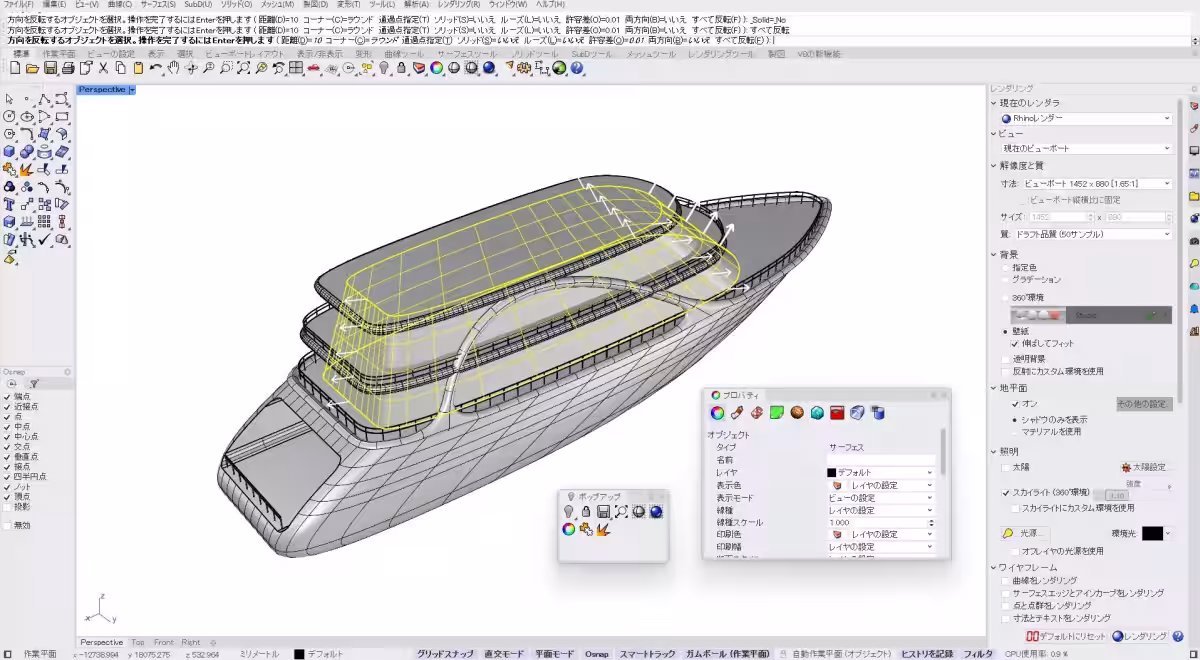Expand the 表示モード dropdown in Properties
This screenshot has height=660, width=1200.
point(880,497)
